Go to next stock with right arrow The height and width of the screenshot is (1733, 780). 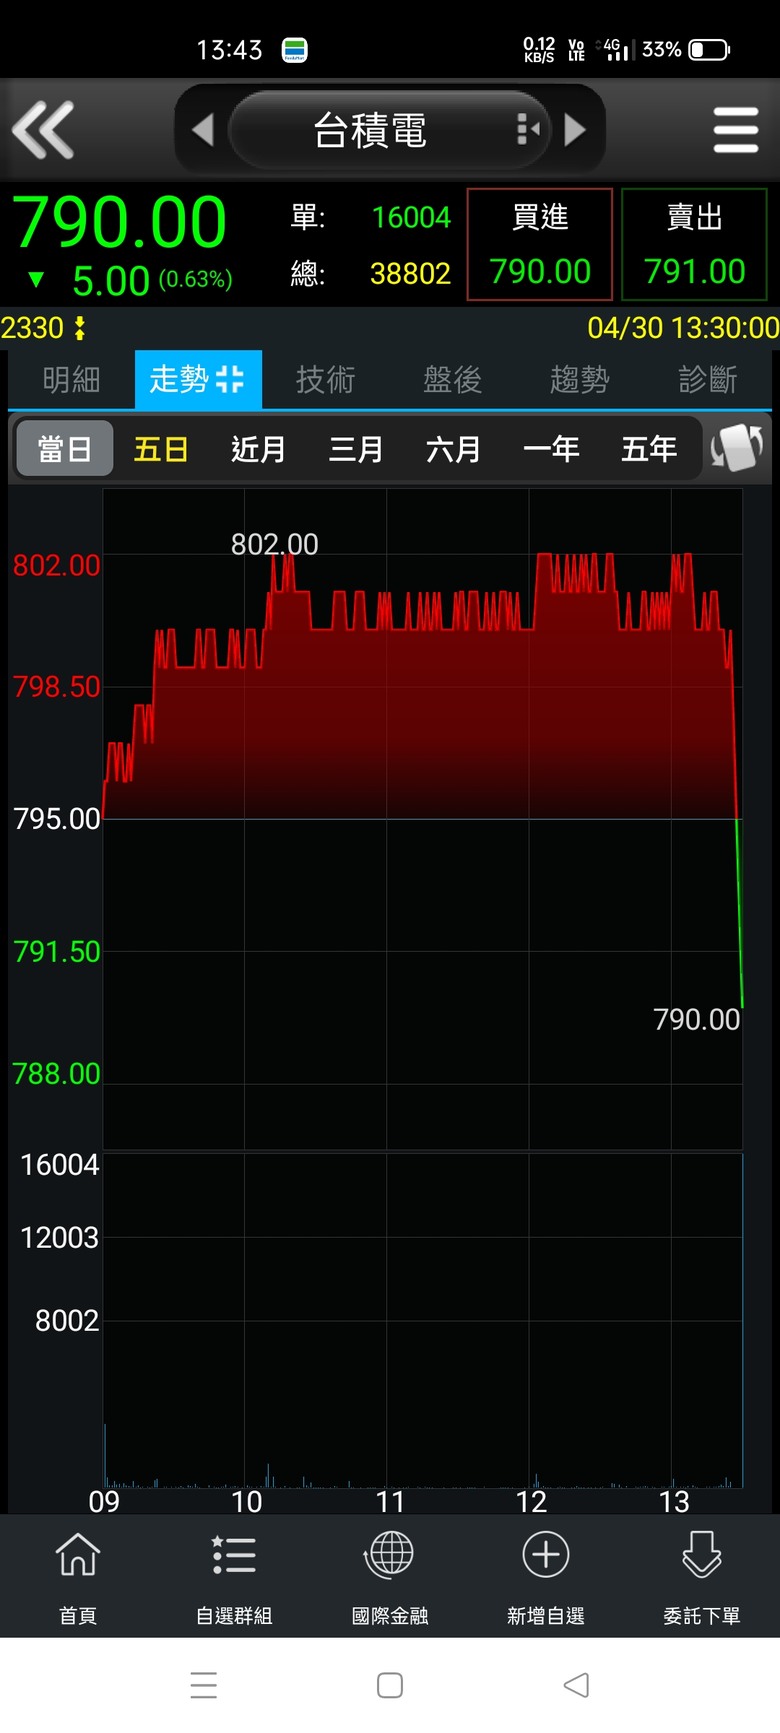click(x=575, y=130)
